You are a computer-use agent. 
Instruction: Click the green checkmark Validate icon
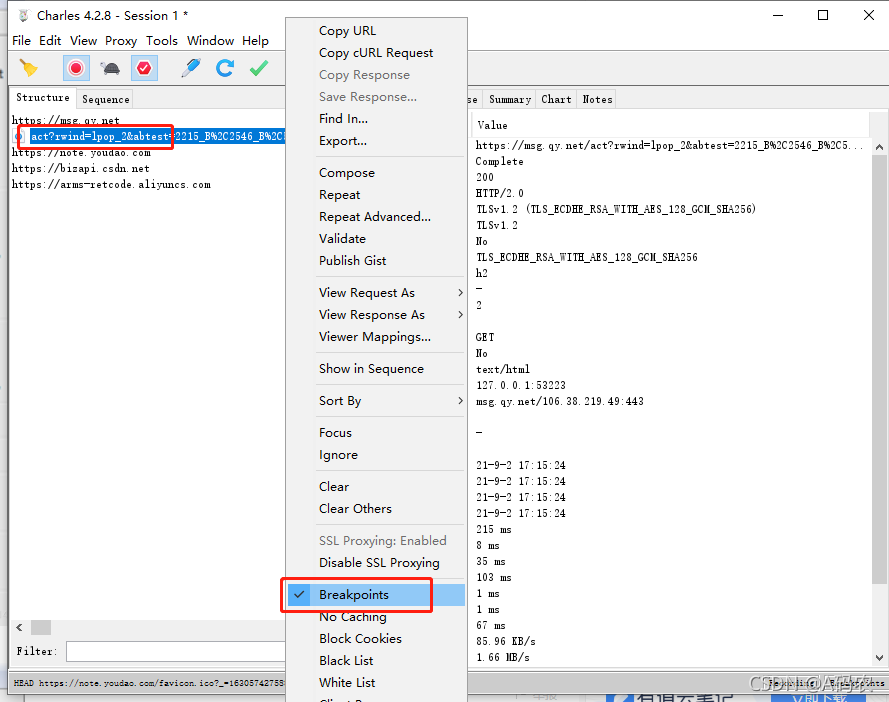259,69
